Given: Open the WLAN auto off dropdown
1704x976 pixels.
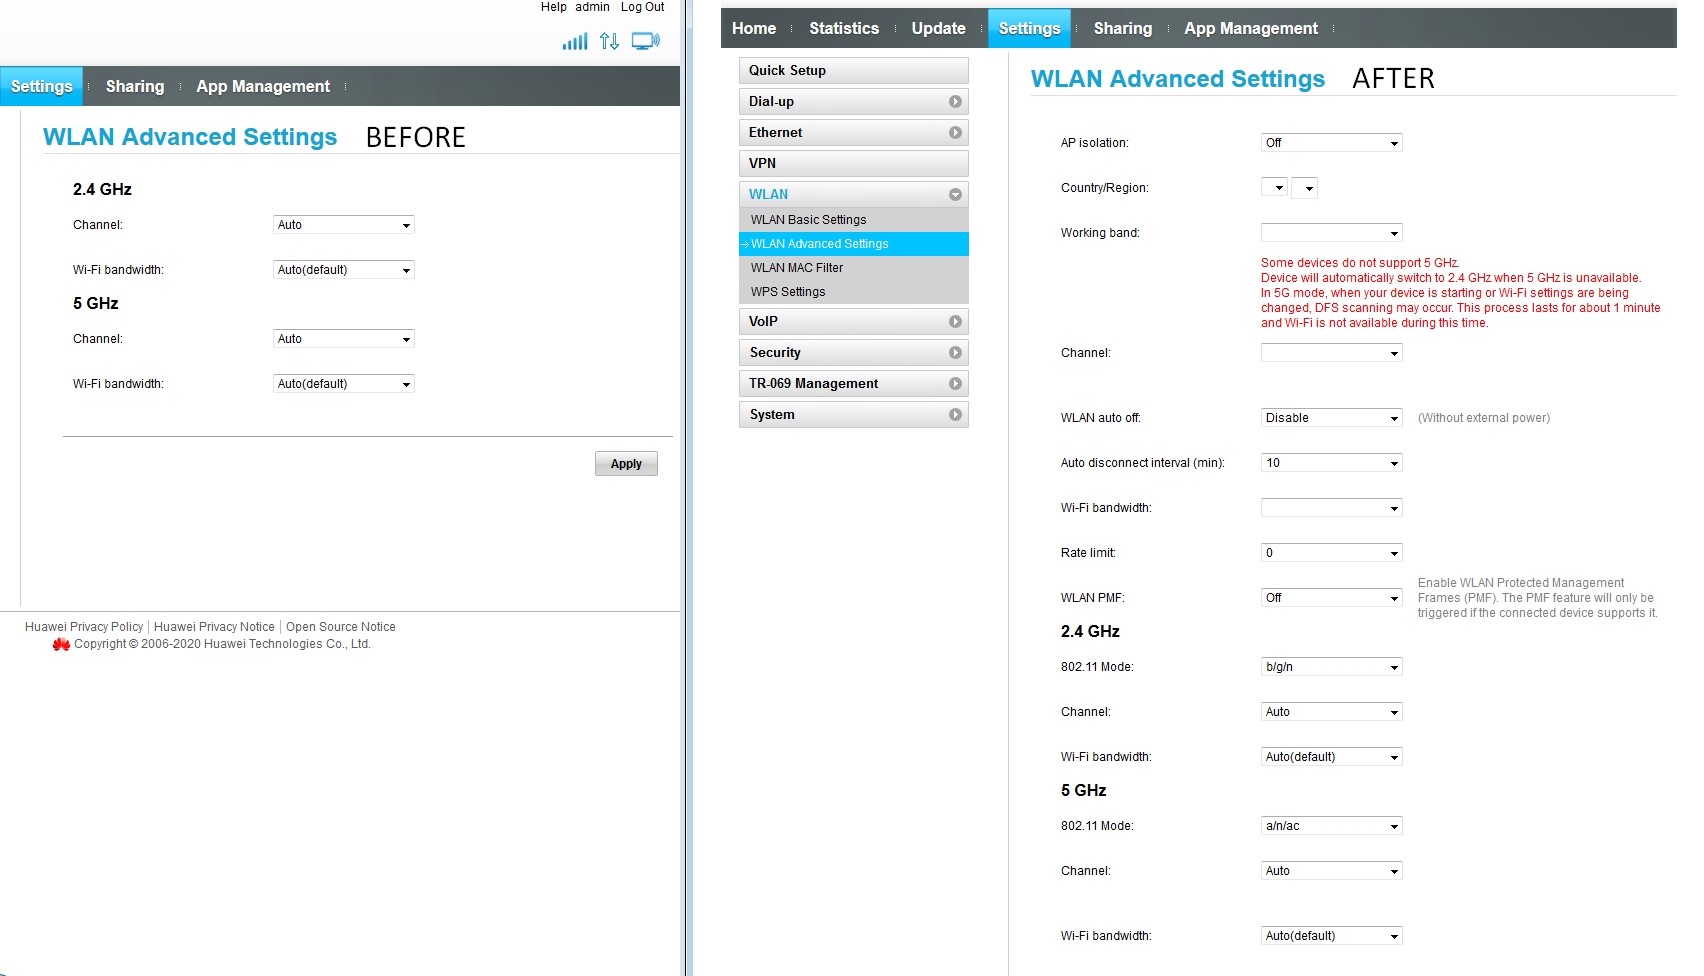Looking at the screenshot, I should [1331, 418].
